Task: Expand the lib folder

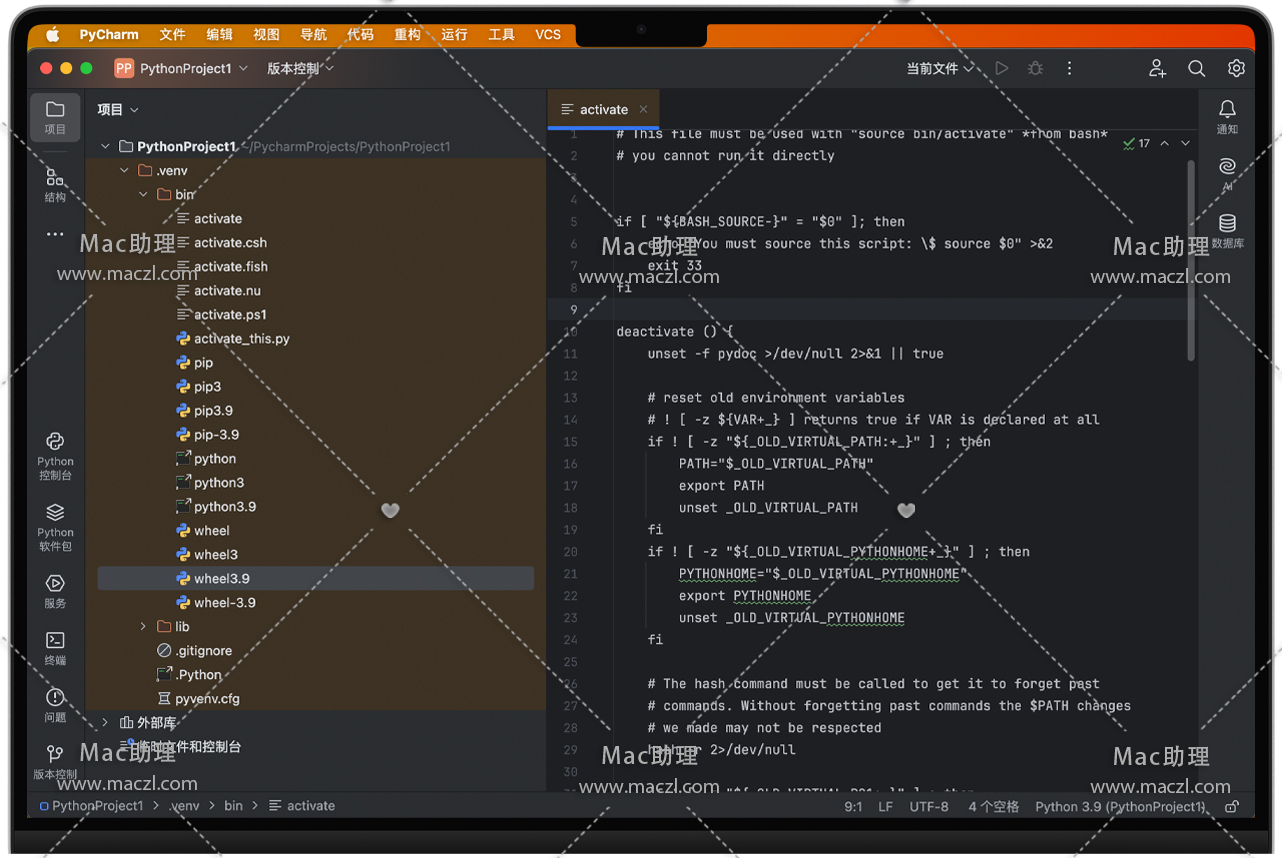Action: coord(144,627)
